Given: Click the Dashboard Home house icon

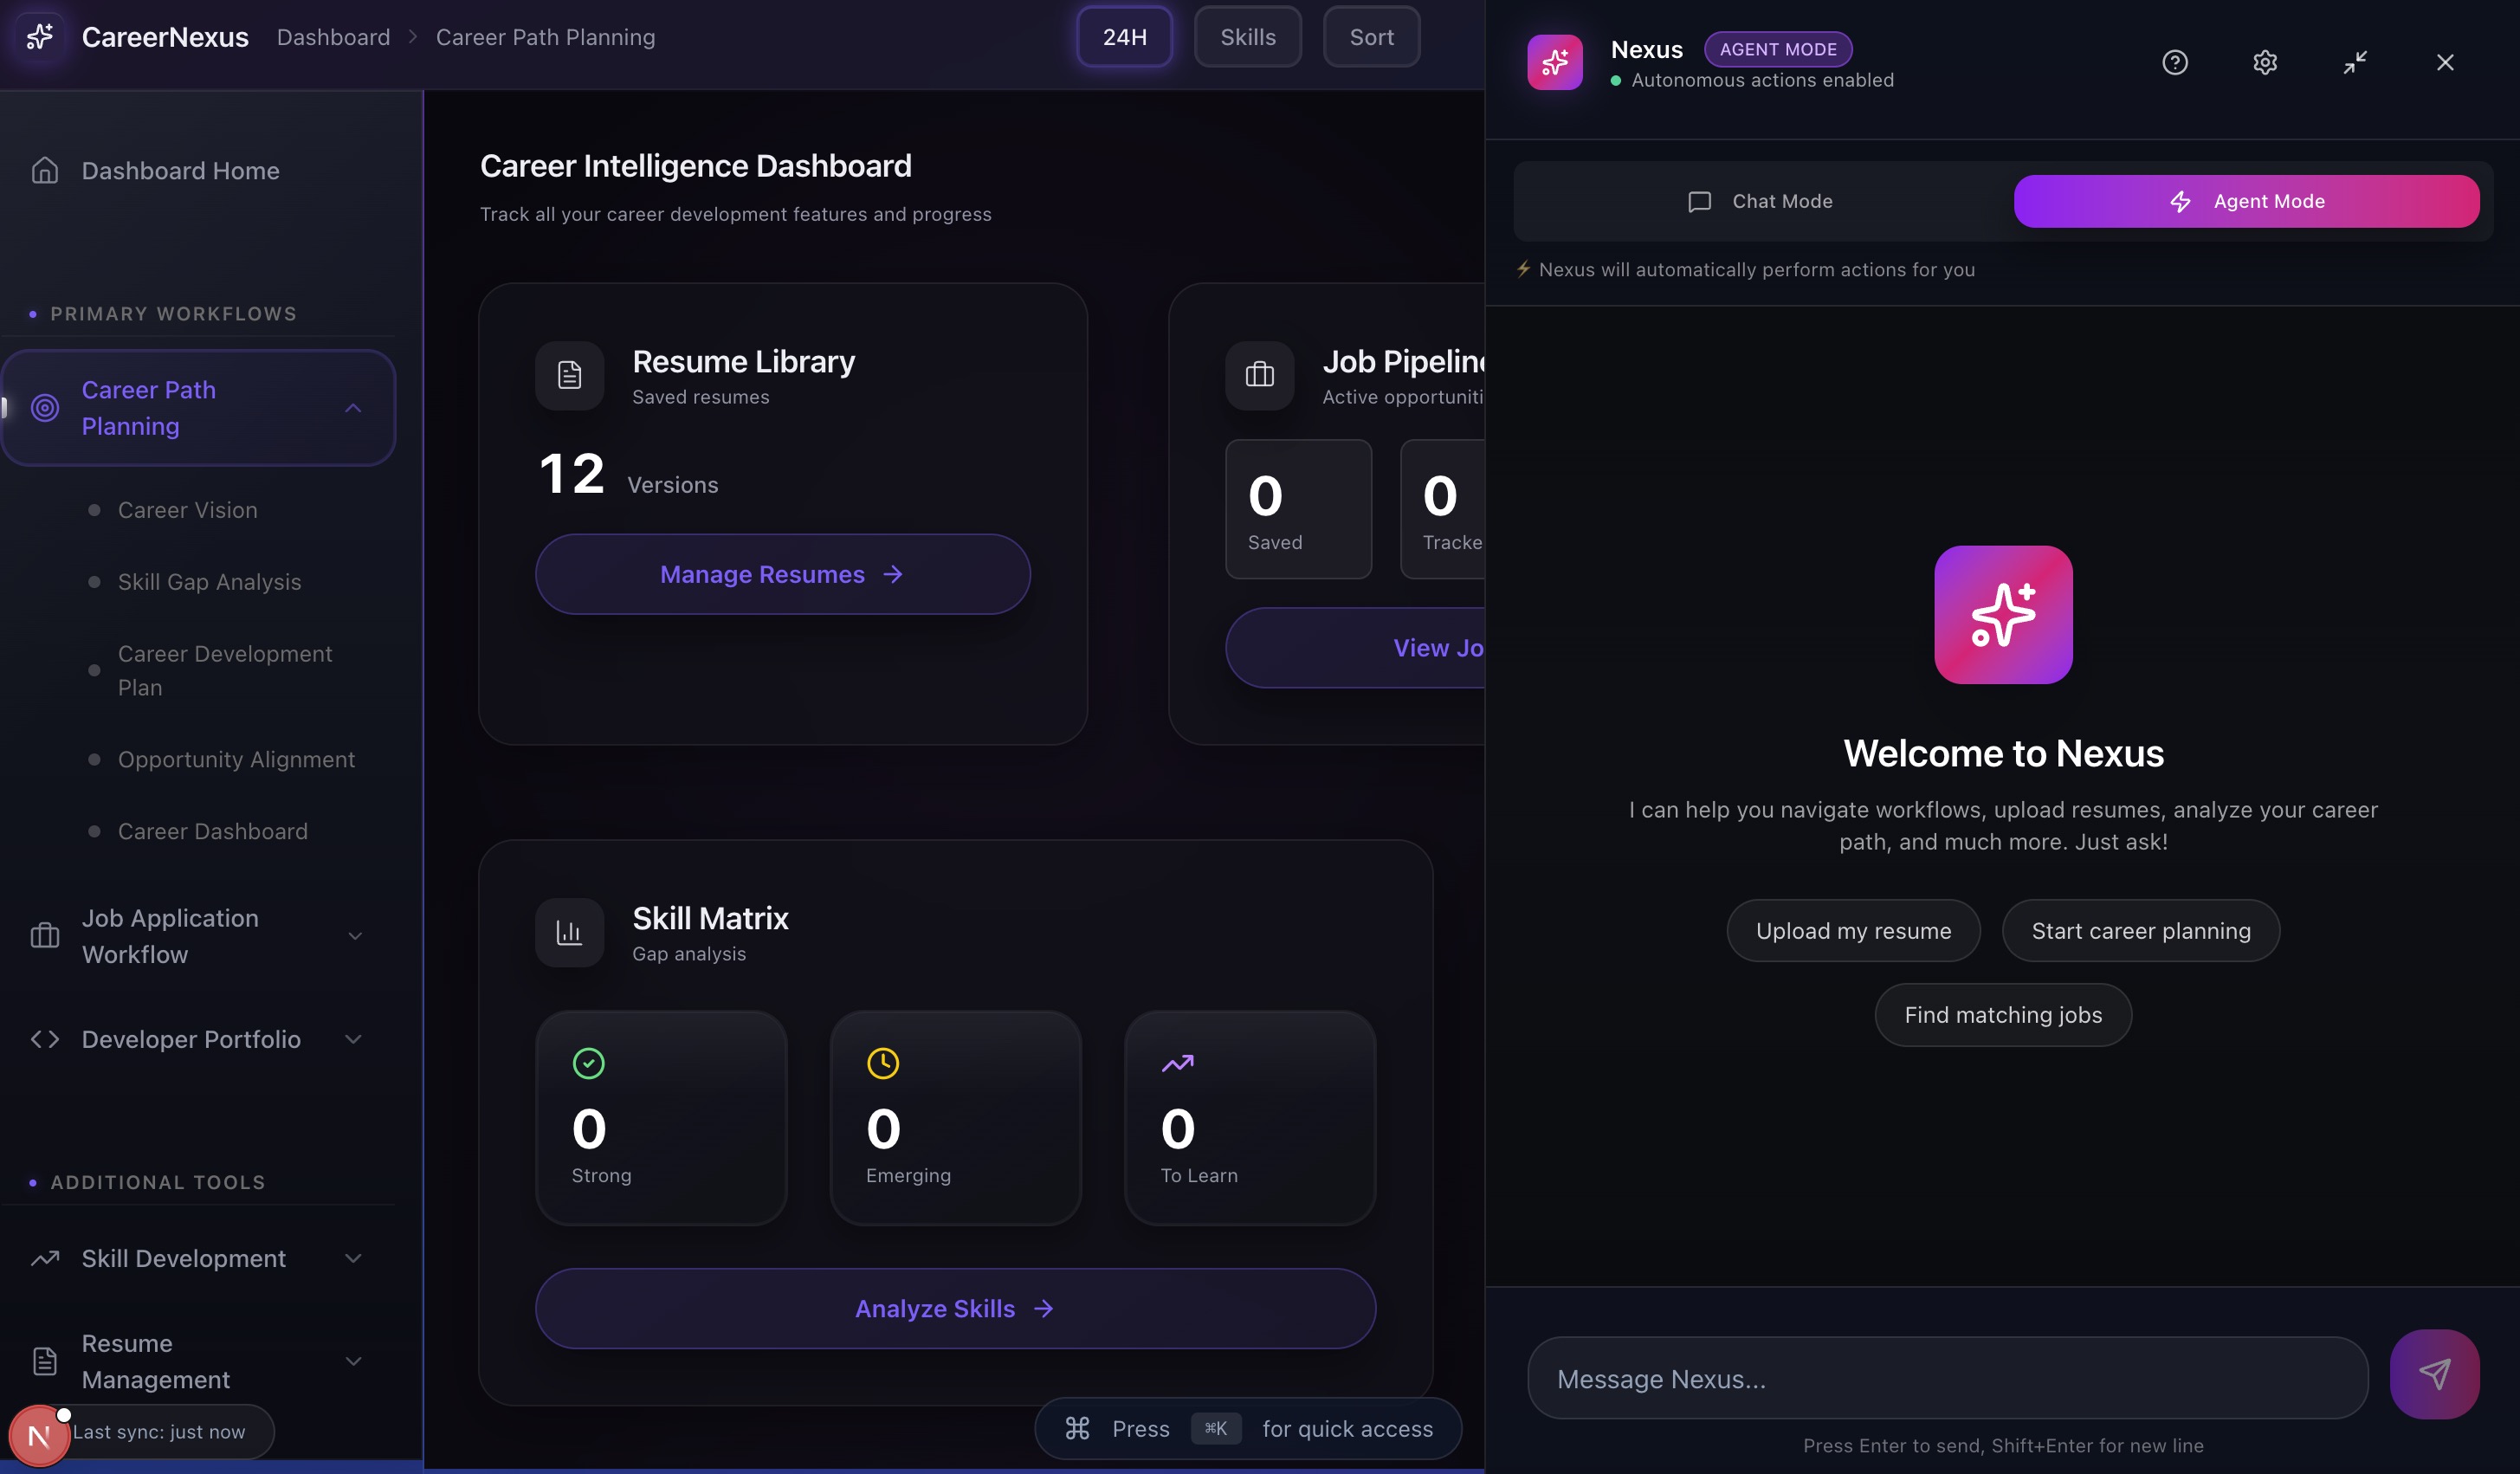Looking at the screenshot, I should (45, 171).
